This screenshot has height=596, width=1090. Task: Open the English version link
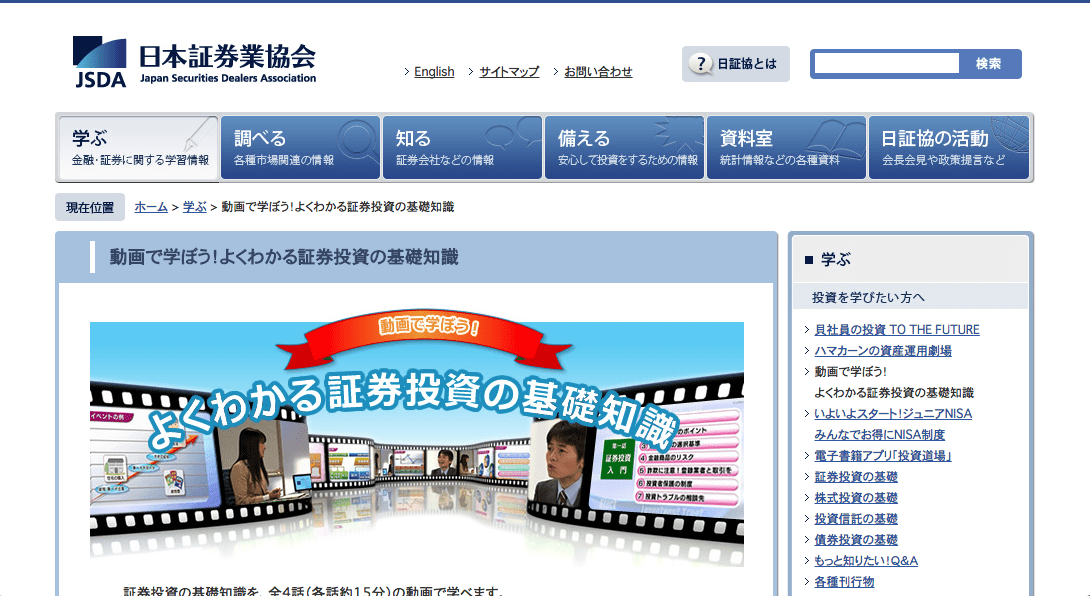[x=434, y=72]
